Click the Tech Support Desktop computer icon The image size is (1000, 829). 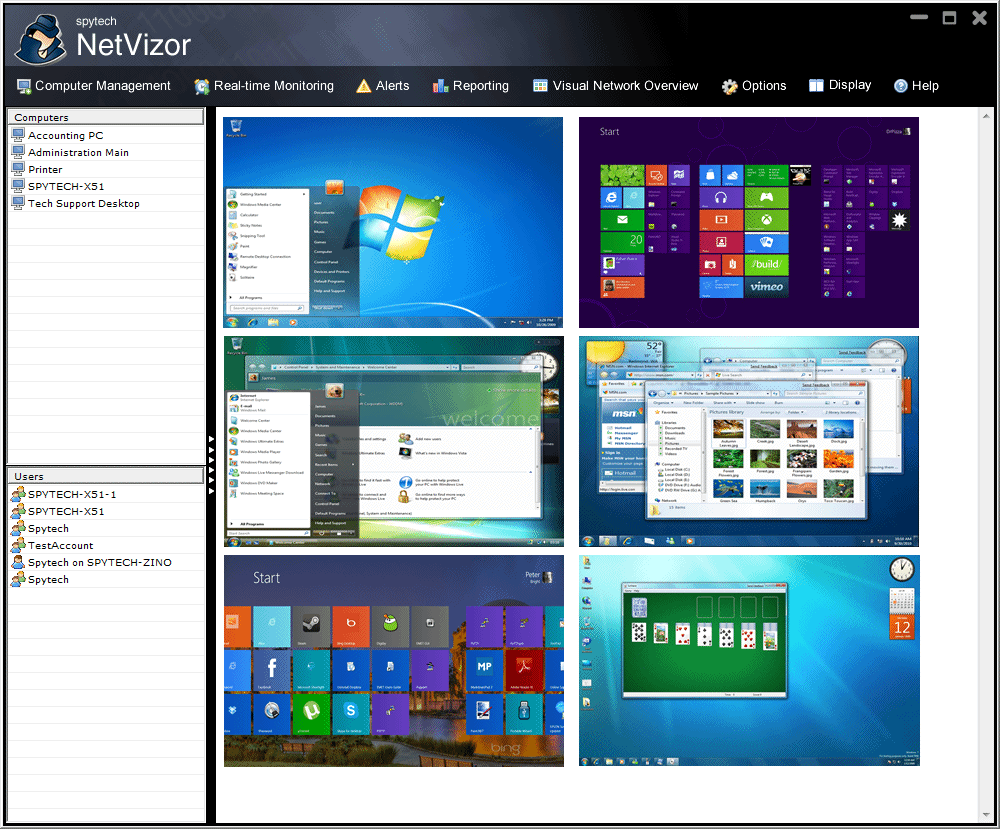tap(18, 203)
